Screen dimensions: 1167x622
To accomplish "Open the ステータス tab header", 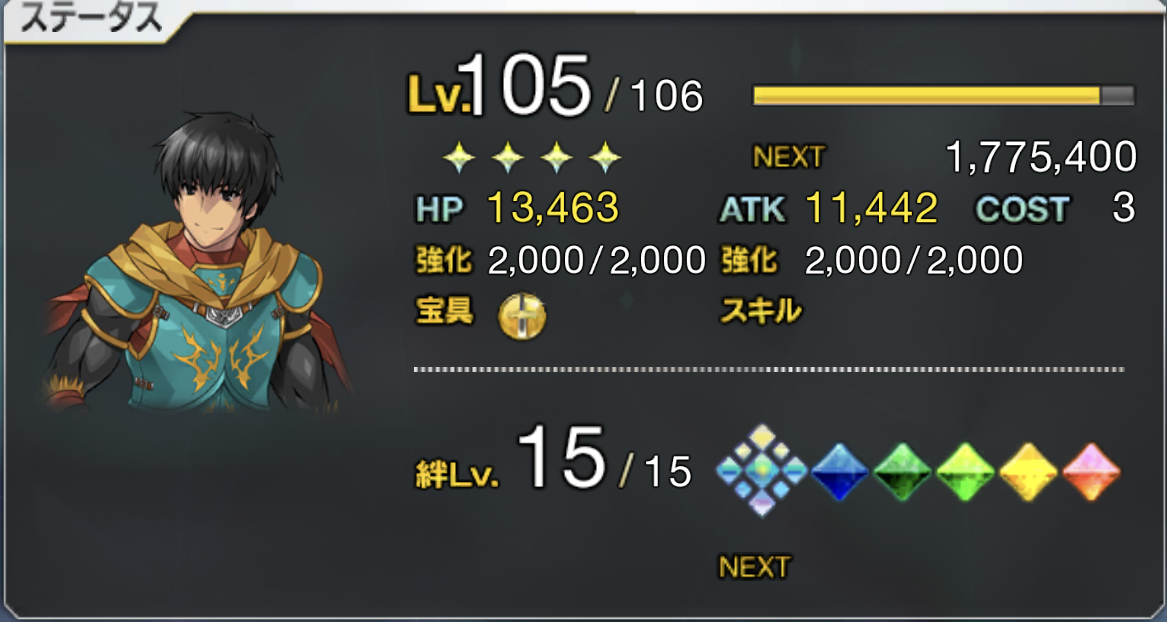I will click(x=89, y=21).
